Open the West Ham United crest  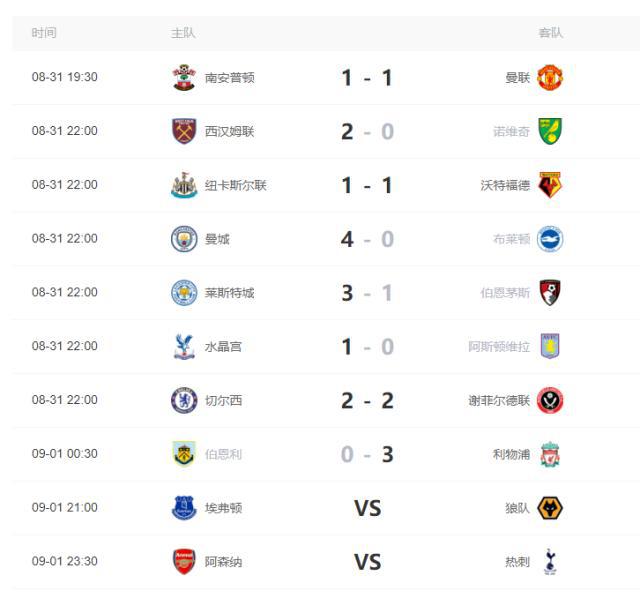[x=184, y=131]
